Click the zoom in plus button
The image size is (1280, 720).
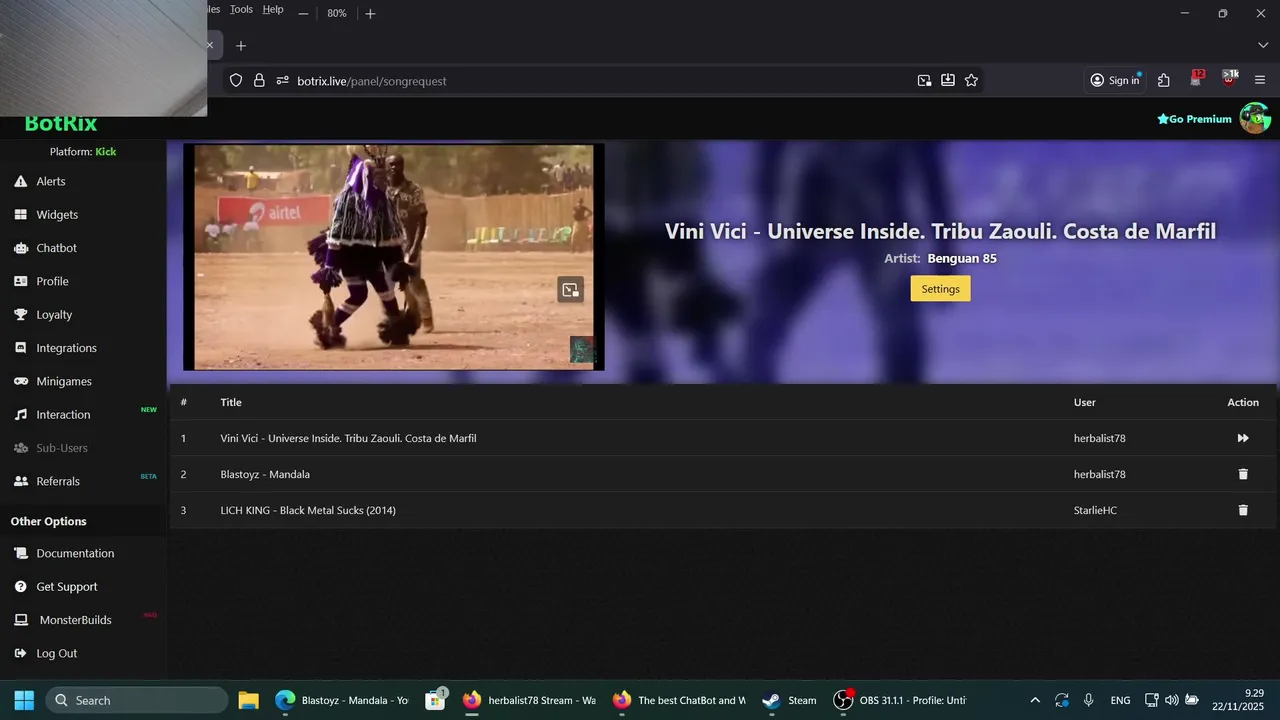(370, 13)
